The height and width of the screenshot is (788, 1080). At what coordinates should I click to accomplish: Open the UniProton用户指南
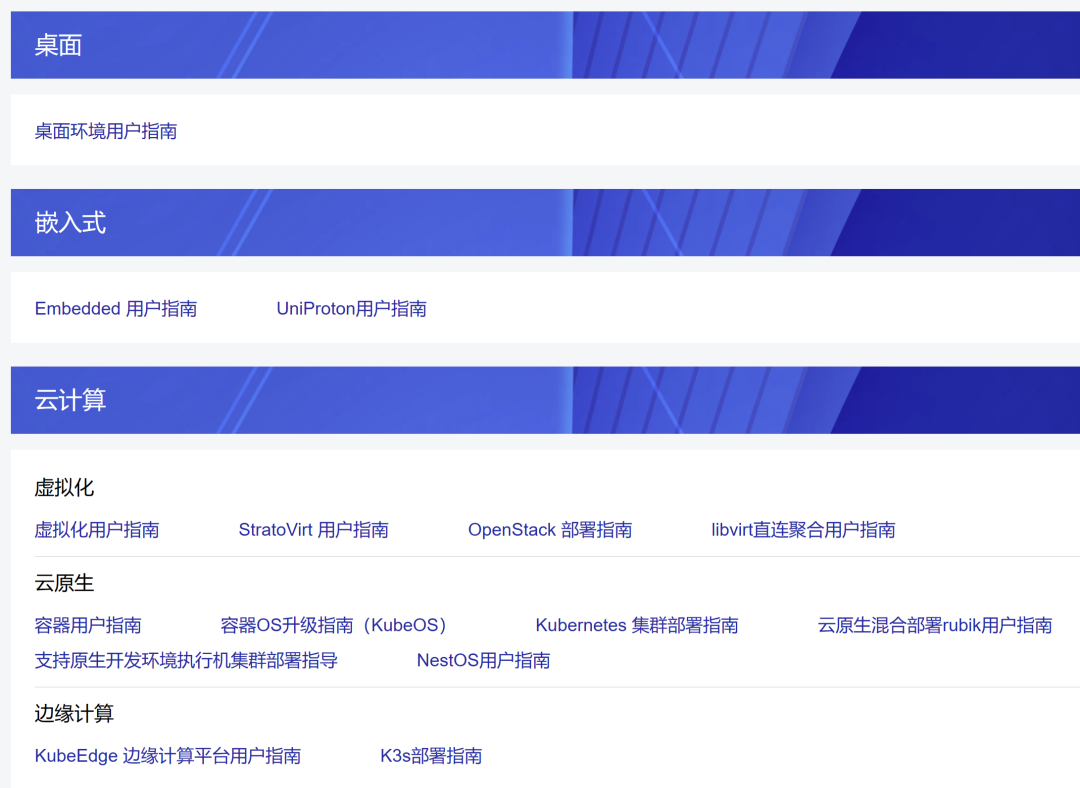coord(352,309)
